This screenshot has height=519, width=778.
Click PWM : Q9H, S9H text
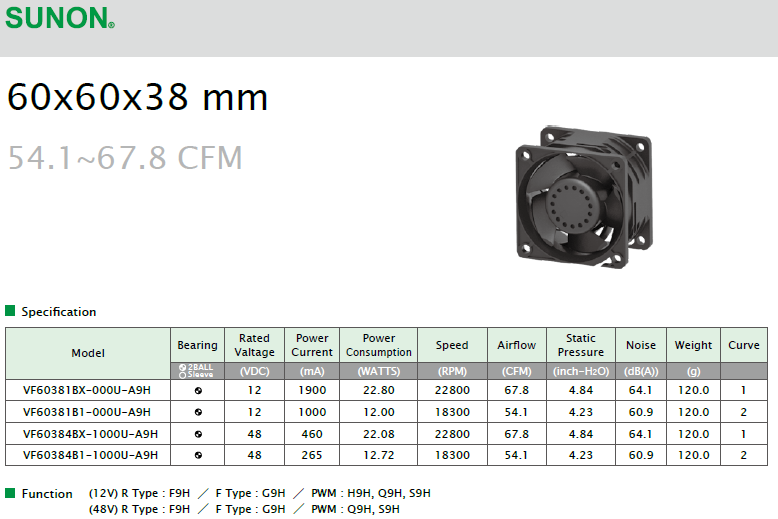(x=355, y=509)
